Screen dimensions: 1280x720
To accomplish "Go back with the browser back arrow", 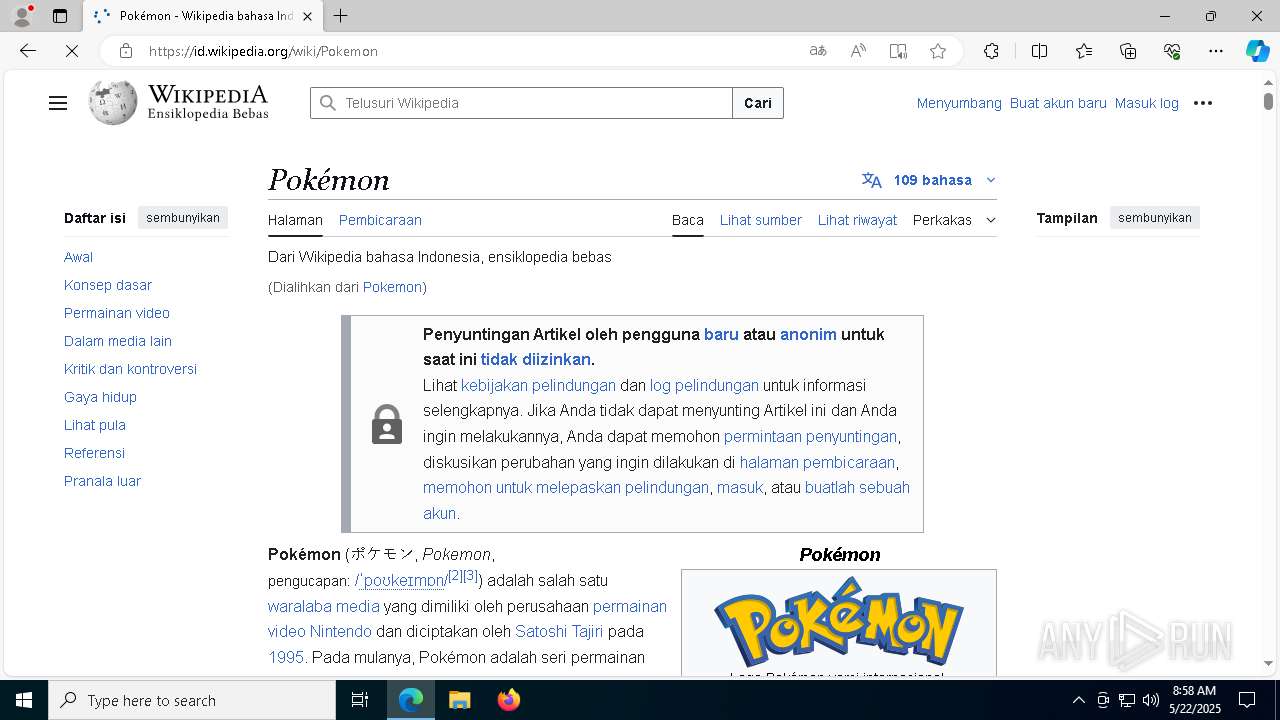I will [x=28, y=51].
